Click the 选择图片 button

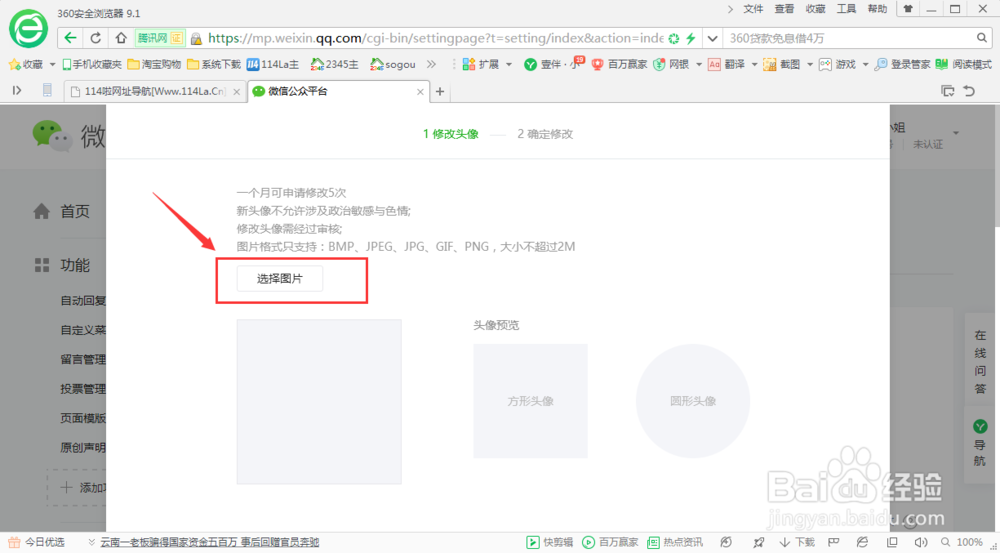[x=279, y=279]
